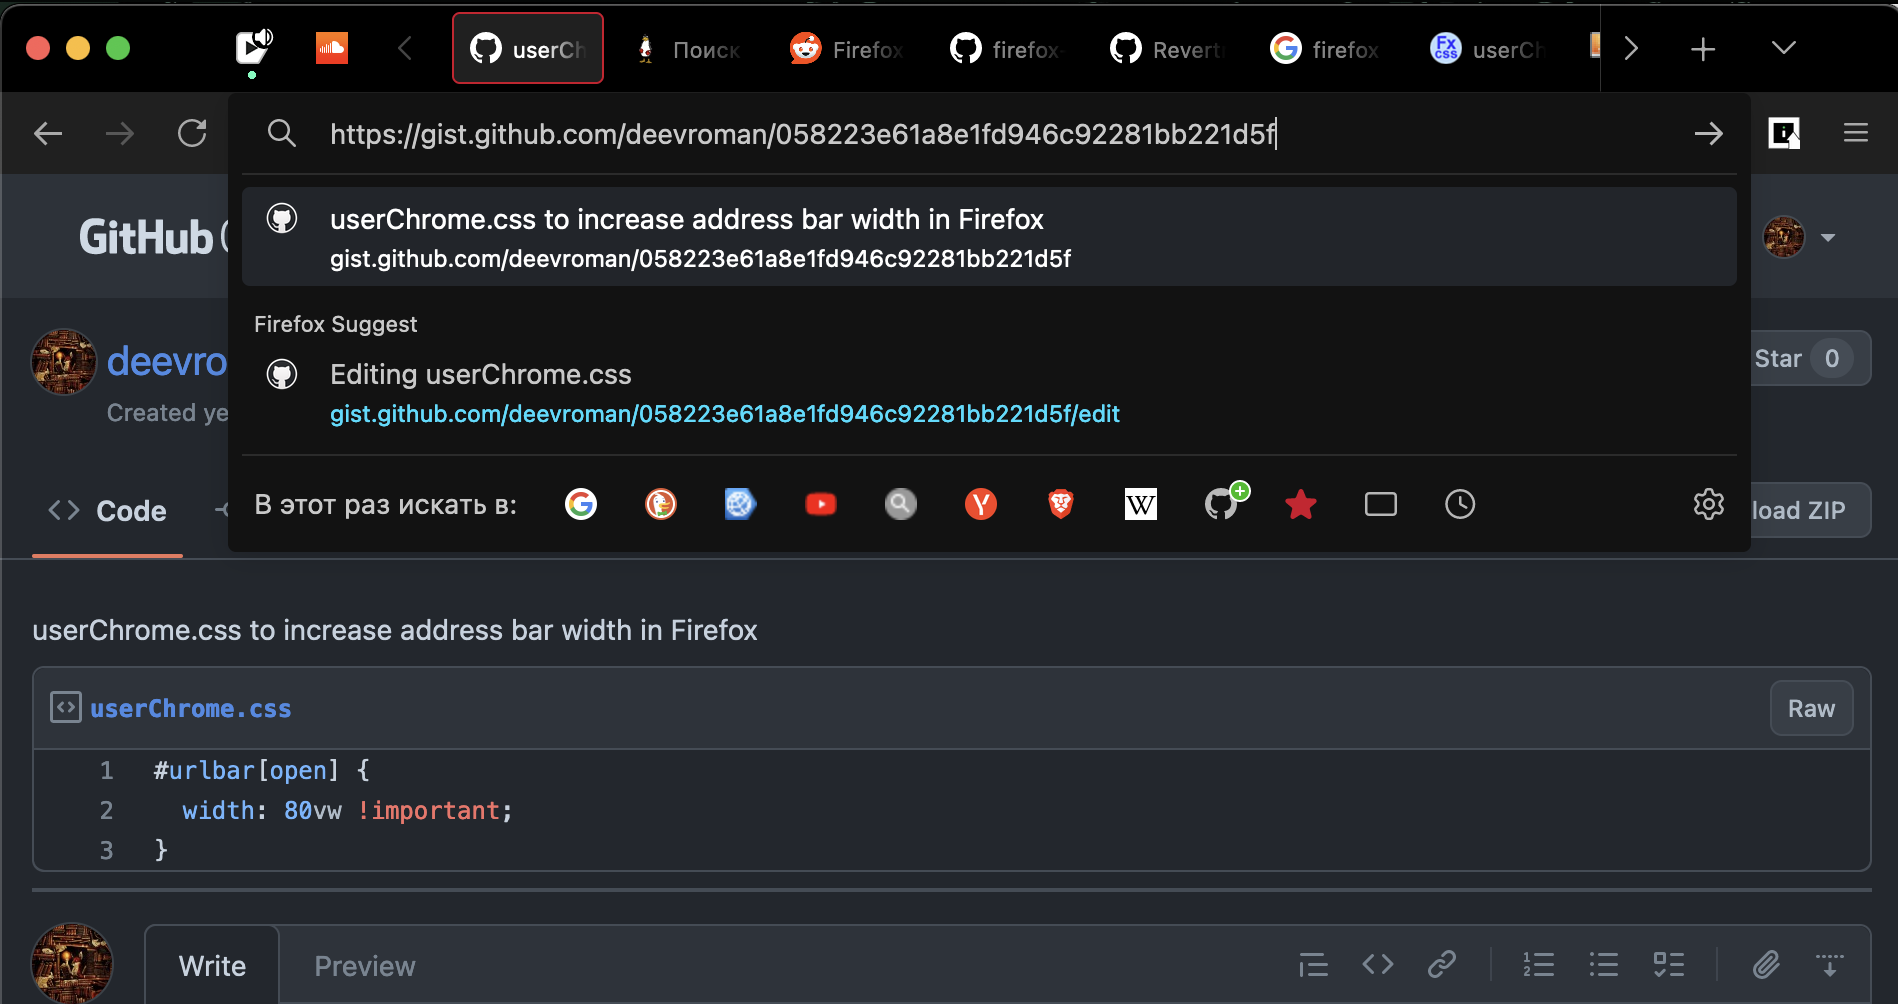Attach a file to comment
Viewport: 1898px width, 1004px height.
(x=1766, y=964)
